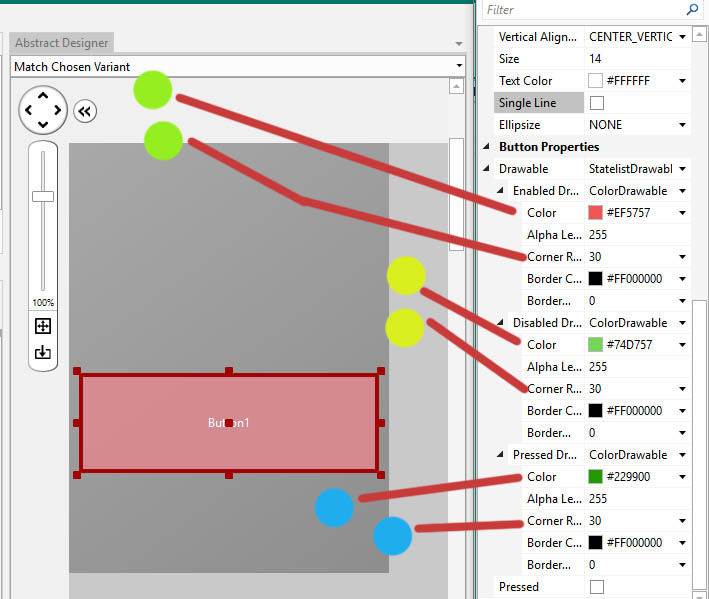Click the export icon under the zoom slider
709x599 pixels.
click(43, 352)
